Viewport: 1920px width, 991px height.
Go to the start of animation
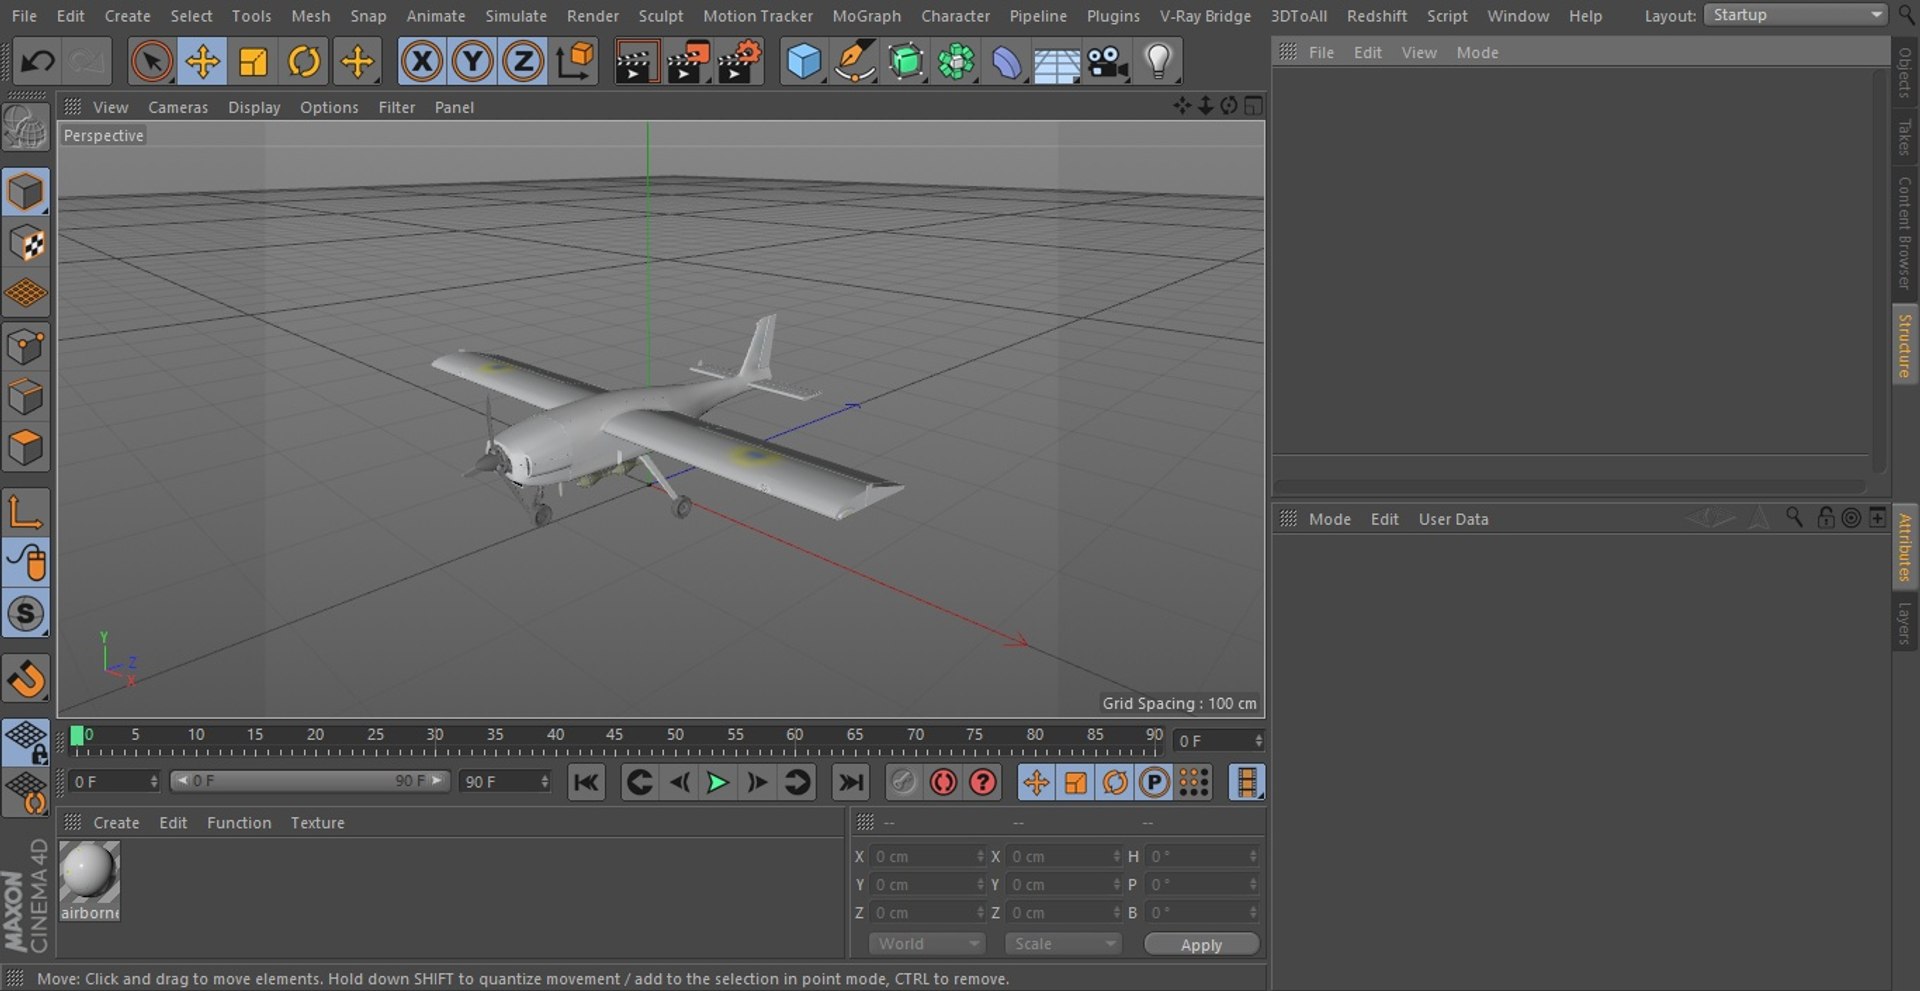point(586,782)
